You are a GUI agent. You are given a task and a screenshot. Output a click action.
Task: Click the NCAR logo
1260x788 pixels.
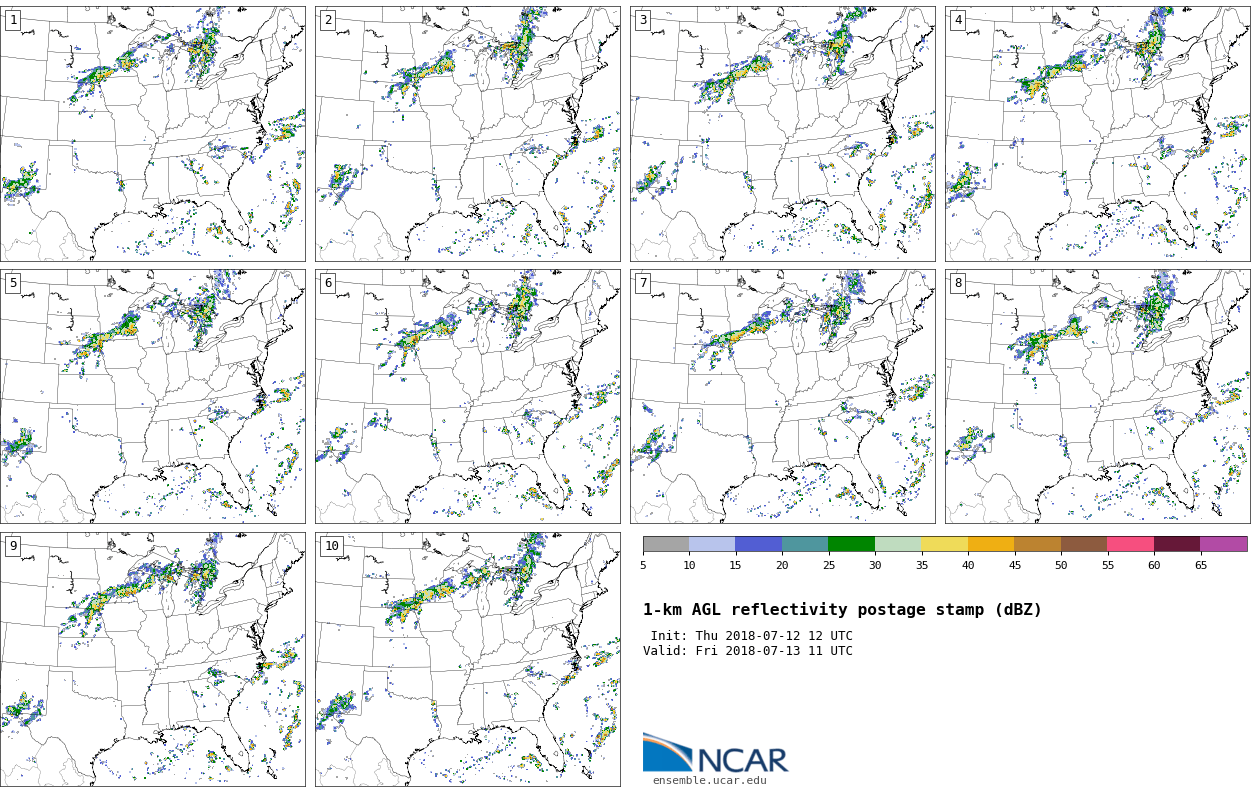click(715, 754)
